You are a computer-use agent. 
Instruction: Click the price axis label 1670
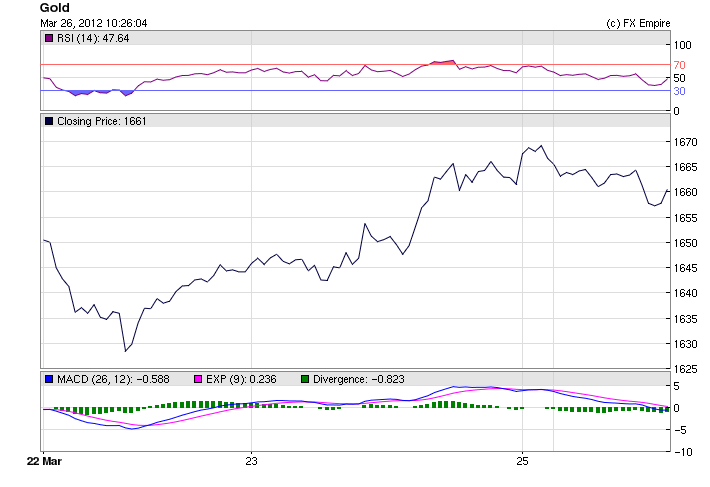pos(686,142)
